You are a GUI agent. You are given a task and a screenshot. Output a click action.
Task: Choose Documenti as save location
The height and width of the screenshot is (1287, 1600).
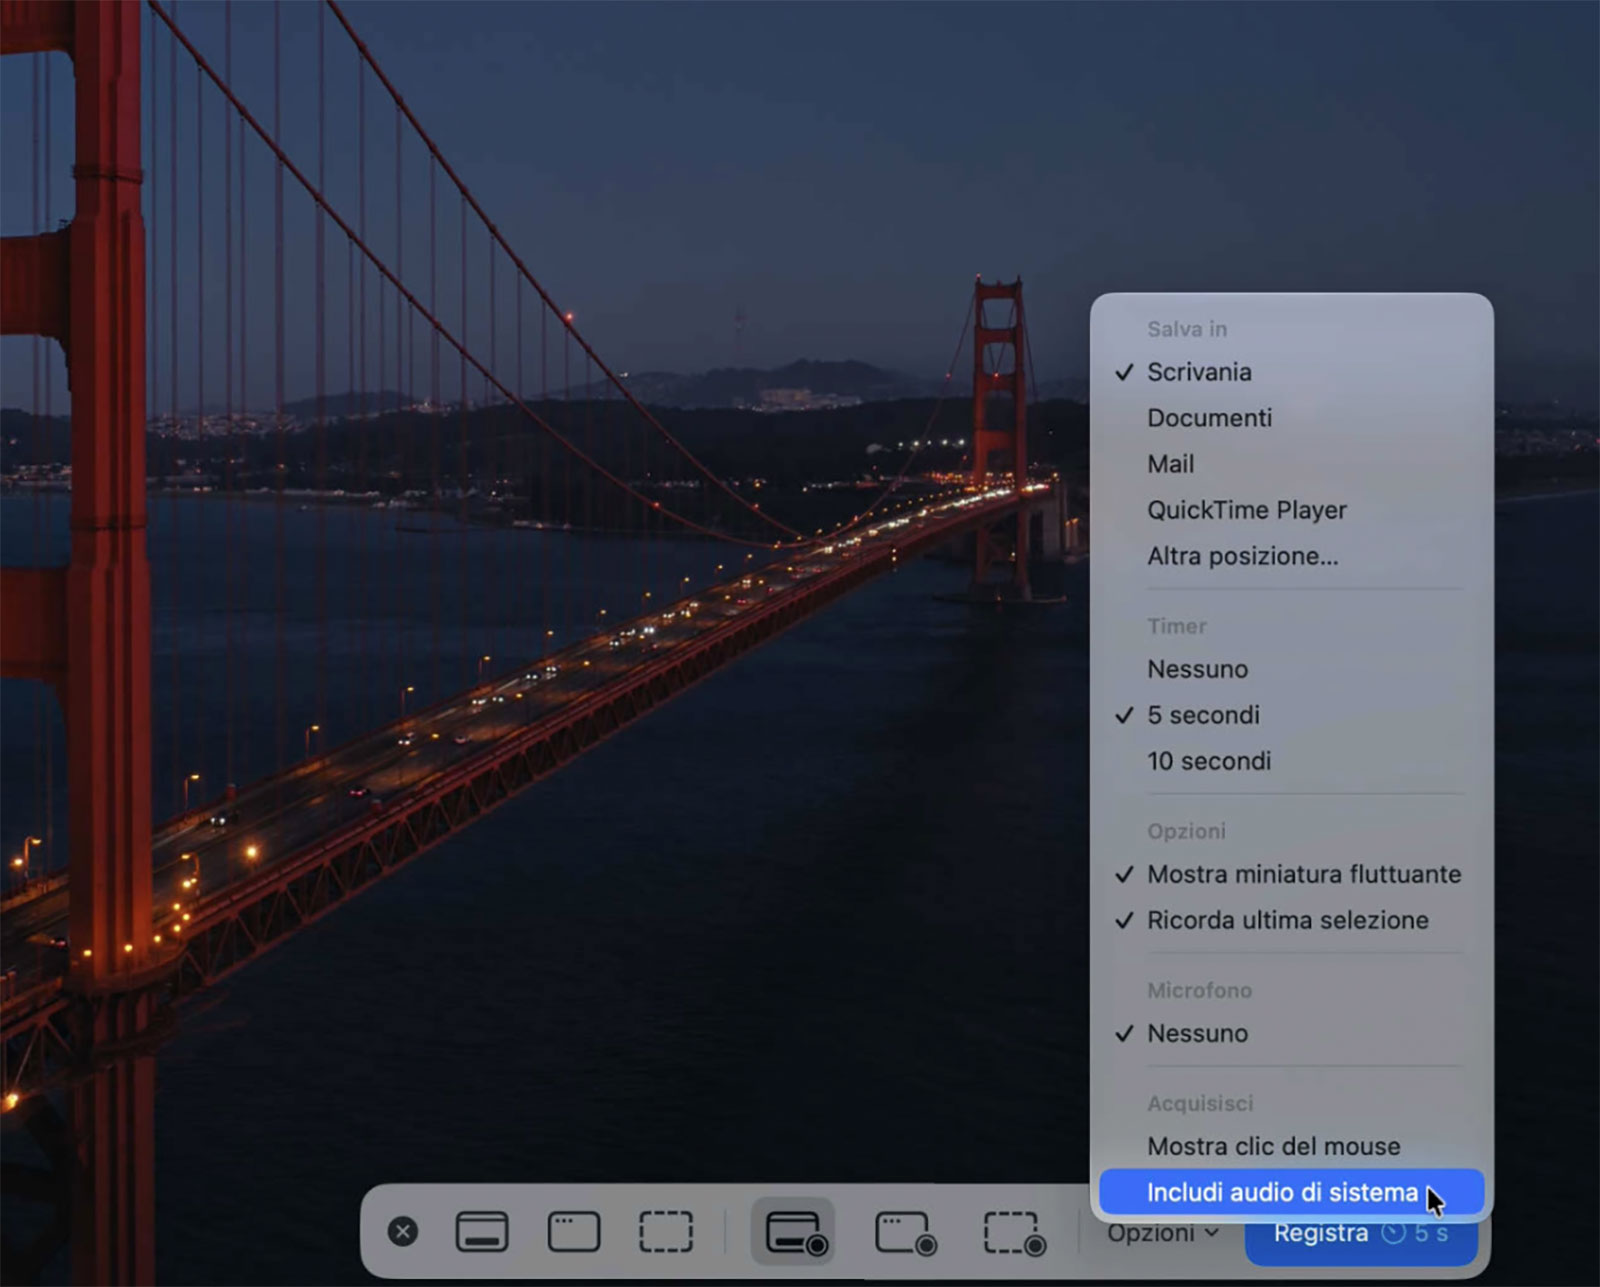[1291, 418]
